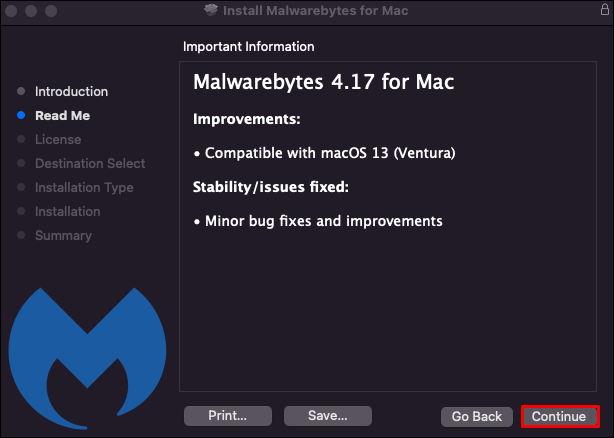This screenshot has width=614, height=438.
Task: Click the License step in sidebar
Action: pos(58,140)
